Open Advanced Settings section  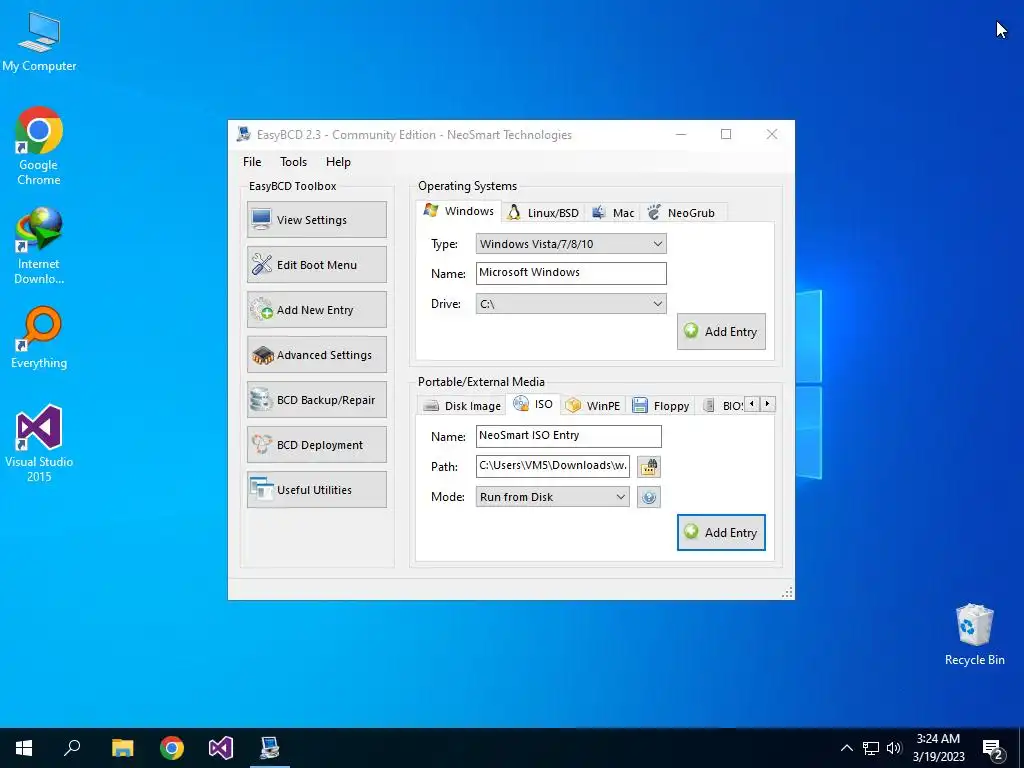click(x=317, y=355)
